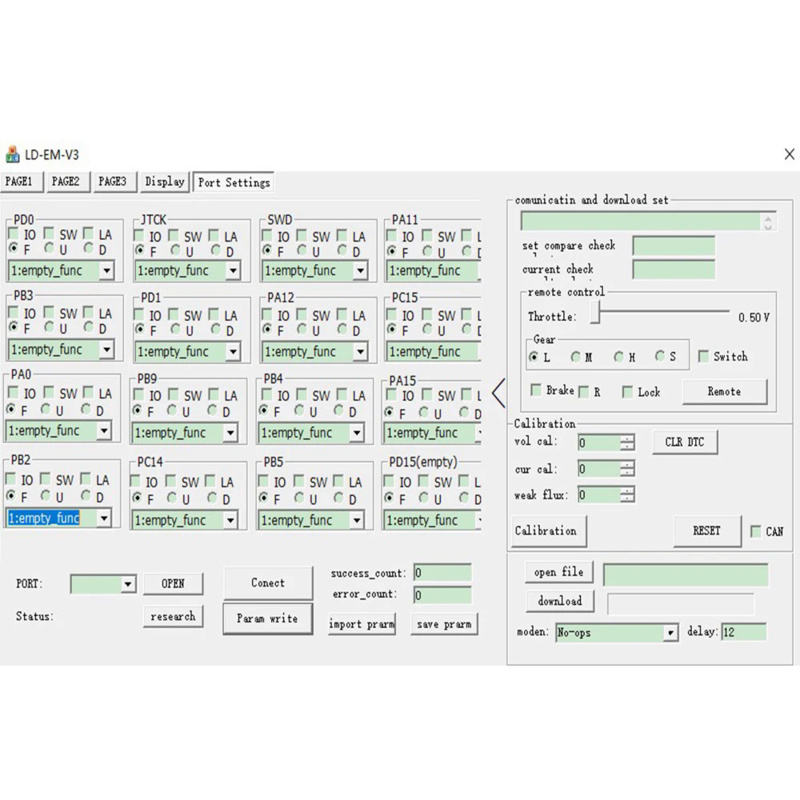Image resolution: width=800 pixels, height=800 pixels.
Task: Open the PB9 function dropdown
Action: pos(230,433)
